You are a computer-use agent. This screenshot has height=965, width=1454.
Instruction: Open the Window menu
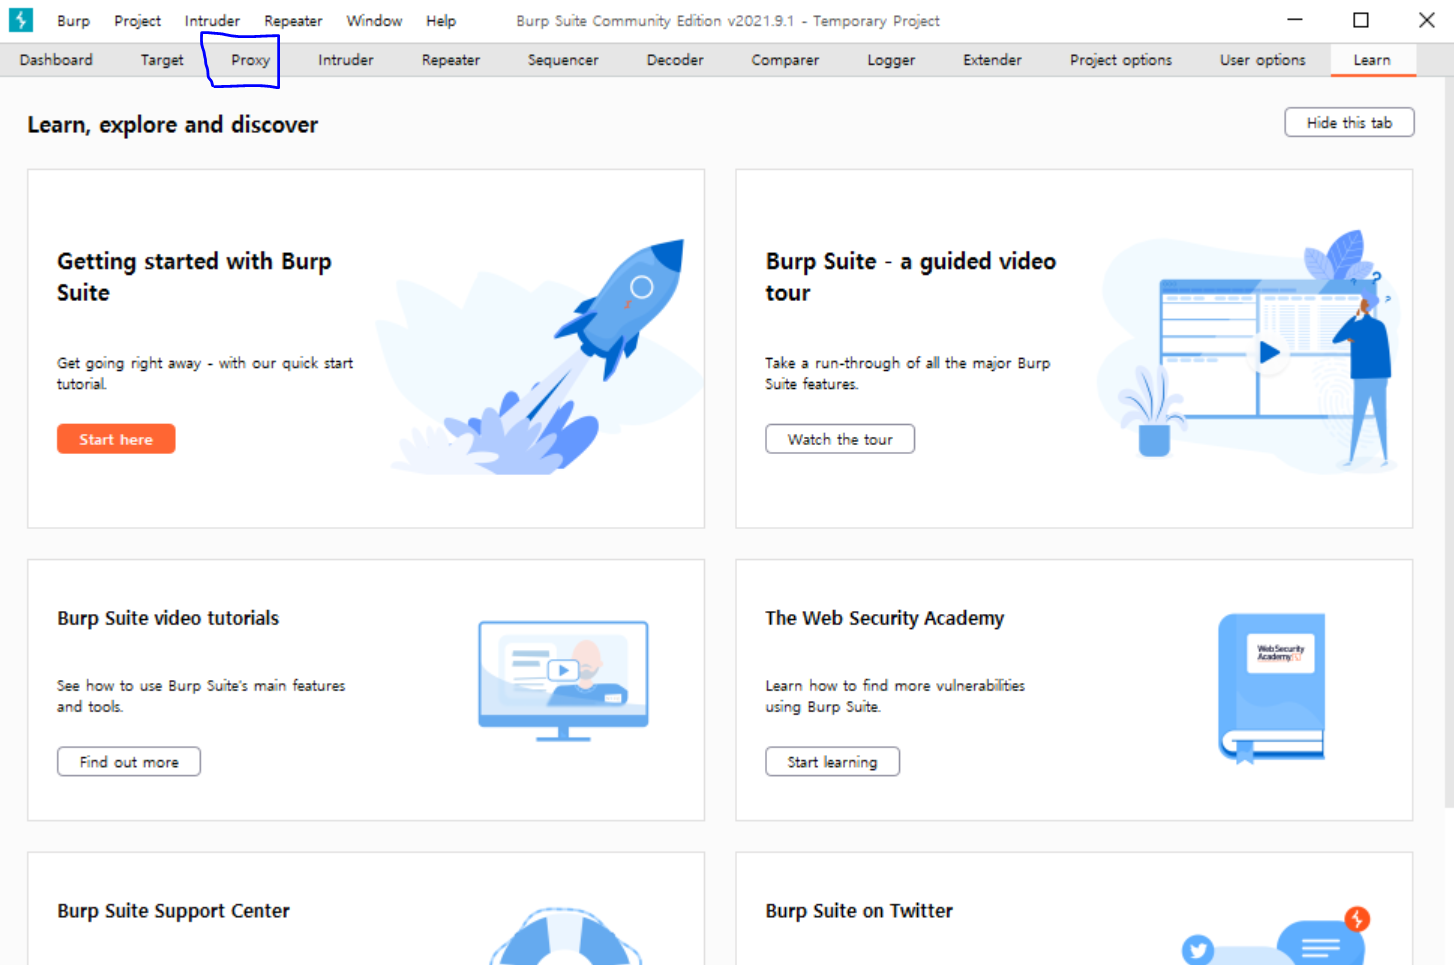click(374, 21)
